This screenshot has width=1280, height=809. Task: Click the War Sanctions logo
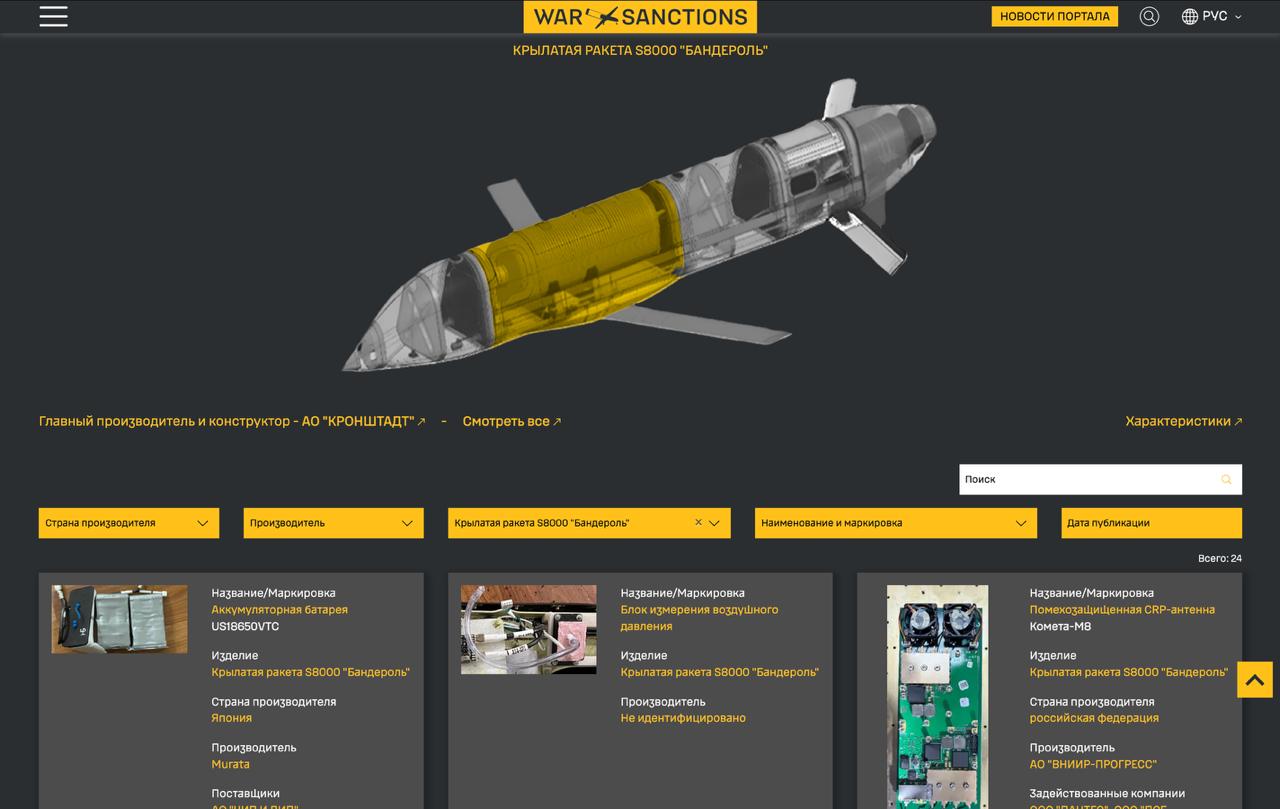tap(640, 16)
